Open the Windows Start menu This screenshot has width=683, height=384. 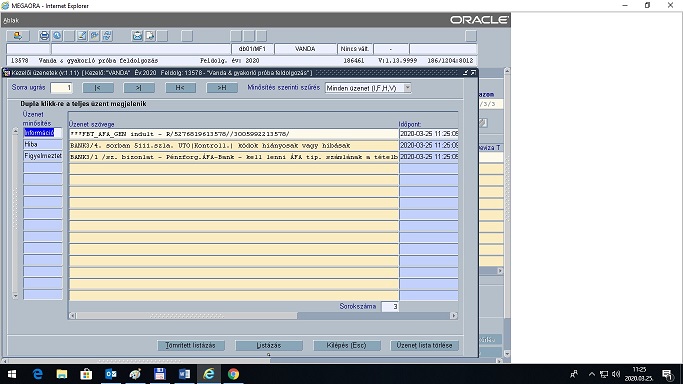point(12,374)
